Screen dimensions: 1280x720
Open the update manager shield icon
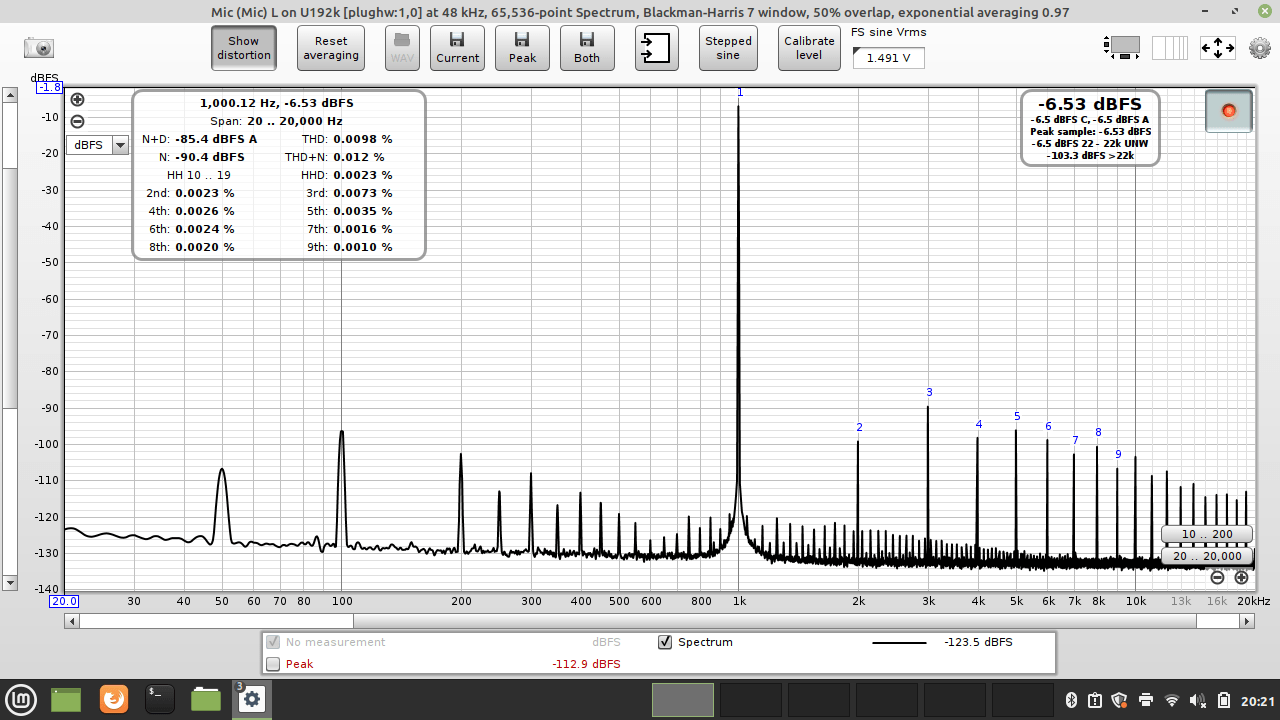[1120, 700]
